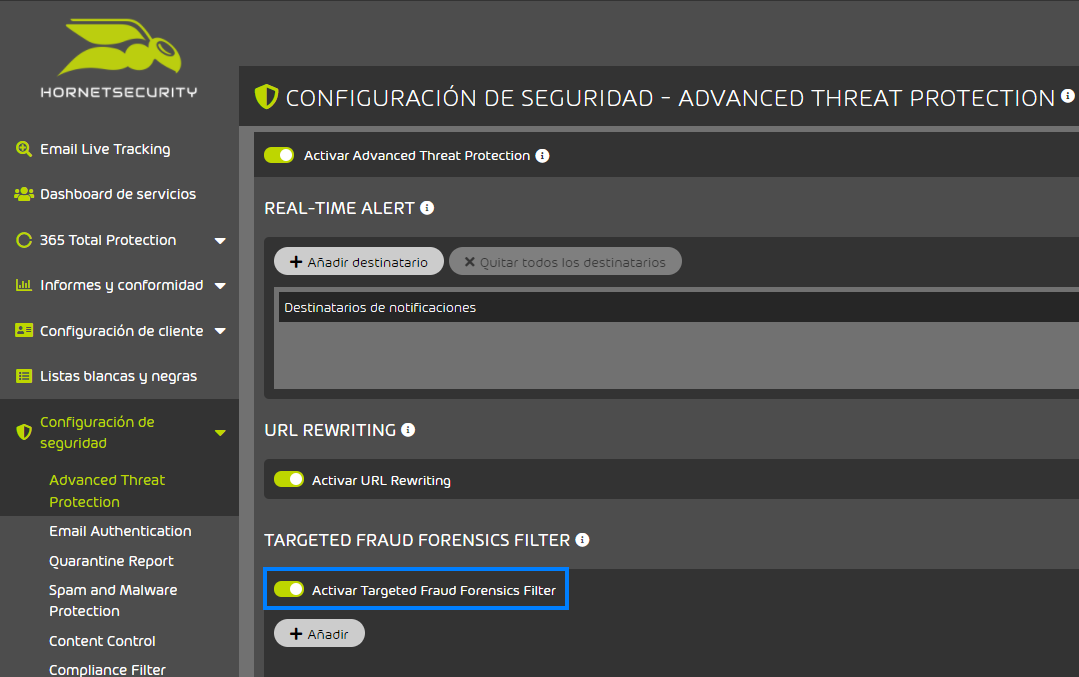1079x677 pixels.
Task: Select Quarantine Report submenu item
Action: click(x=111, y=561)
